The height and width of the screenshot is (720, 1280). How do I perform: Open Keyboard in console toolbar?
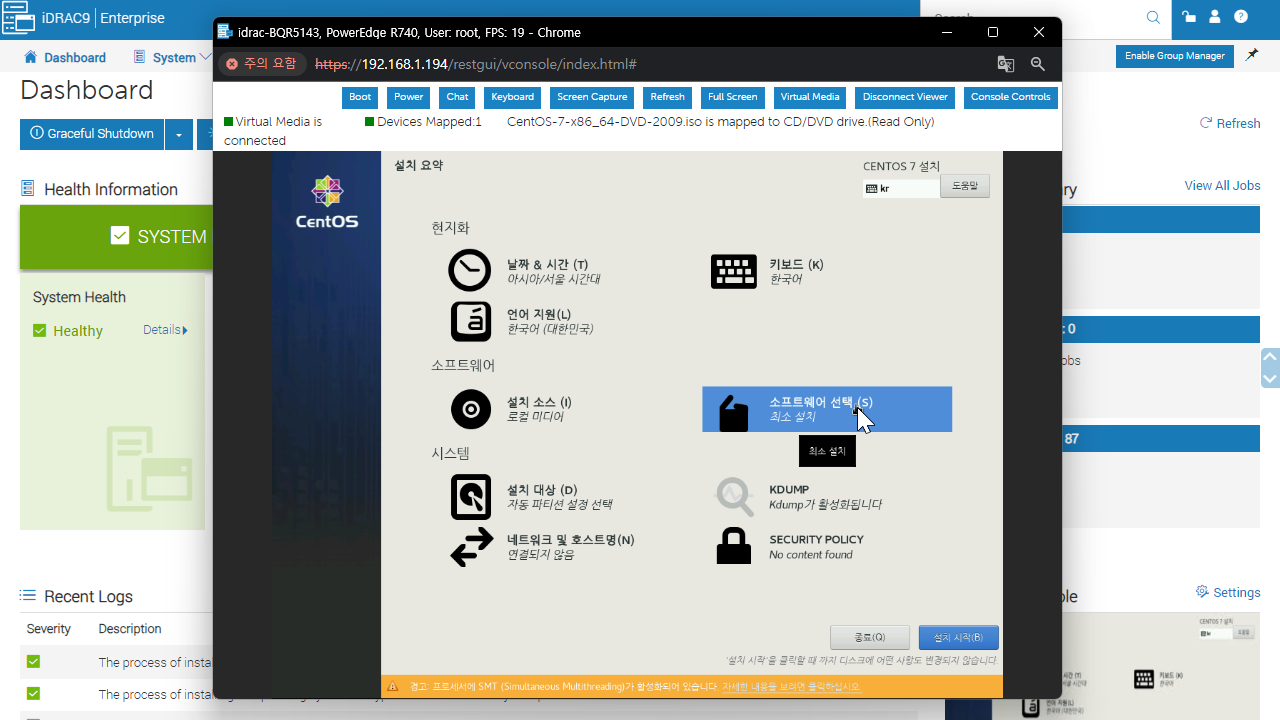[x=512, y=97]
